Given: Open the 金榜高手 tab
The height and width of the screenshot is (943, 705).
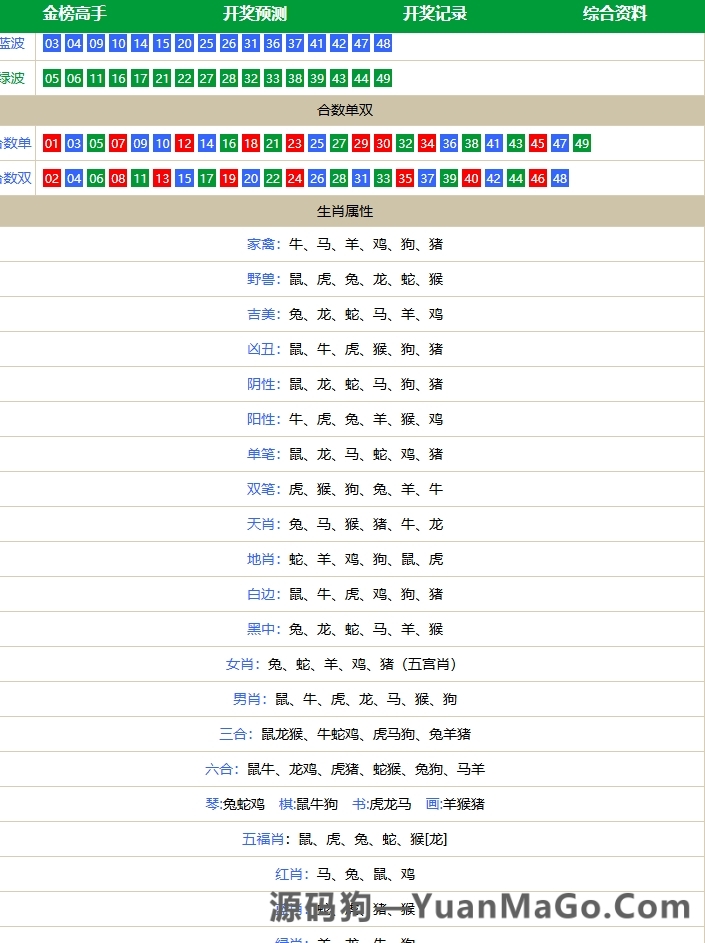Looking at the screenshot, I should (75, 14).
